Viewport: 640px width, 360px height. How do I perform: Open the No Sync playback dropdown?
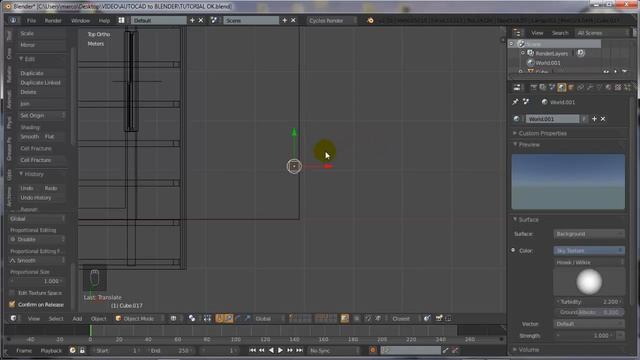click(x=332, y=350)
